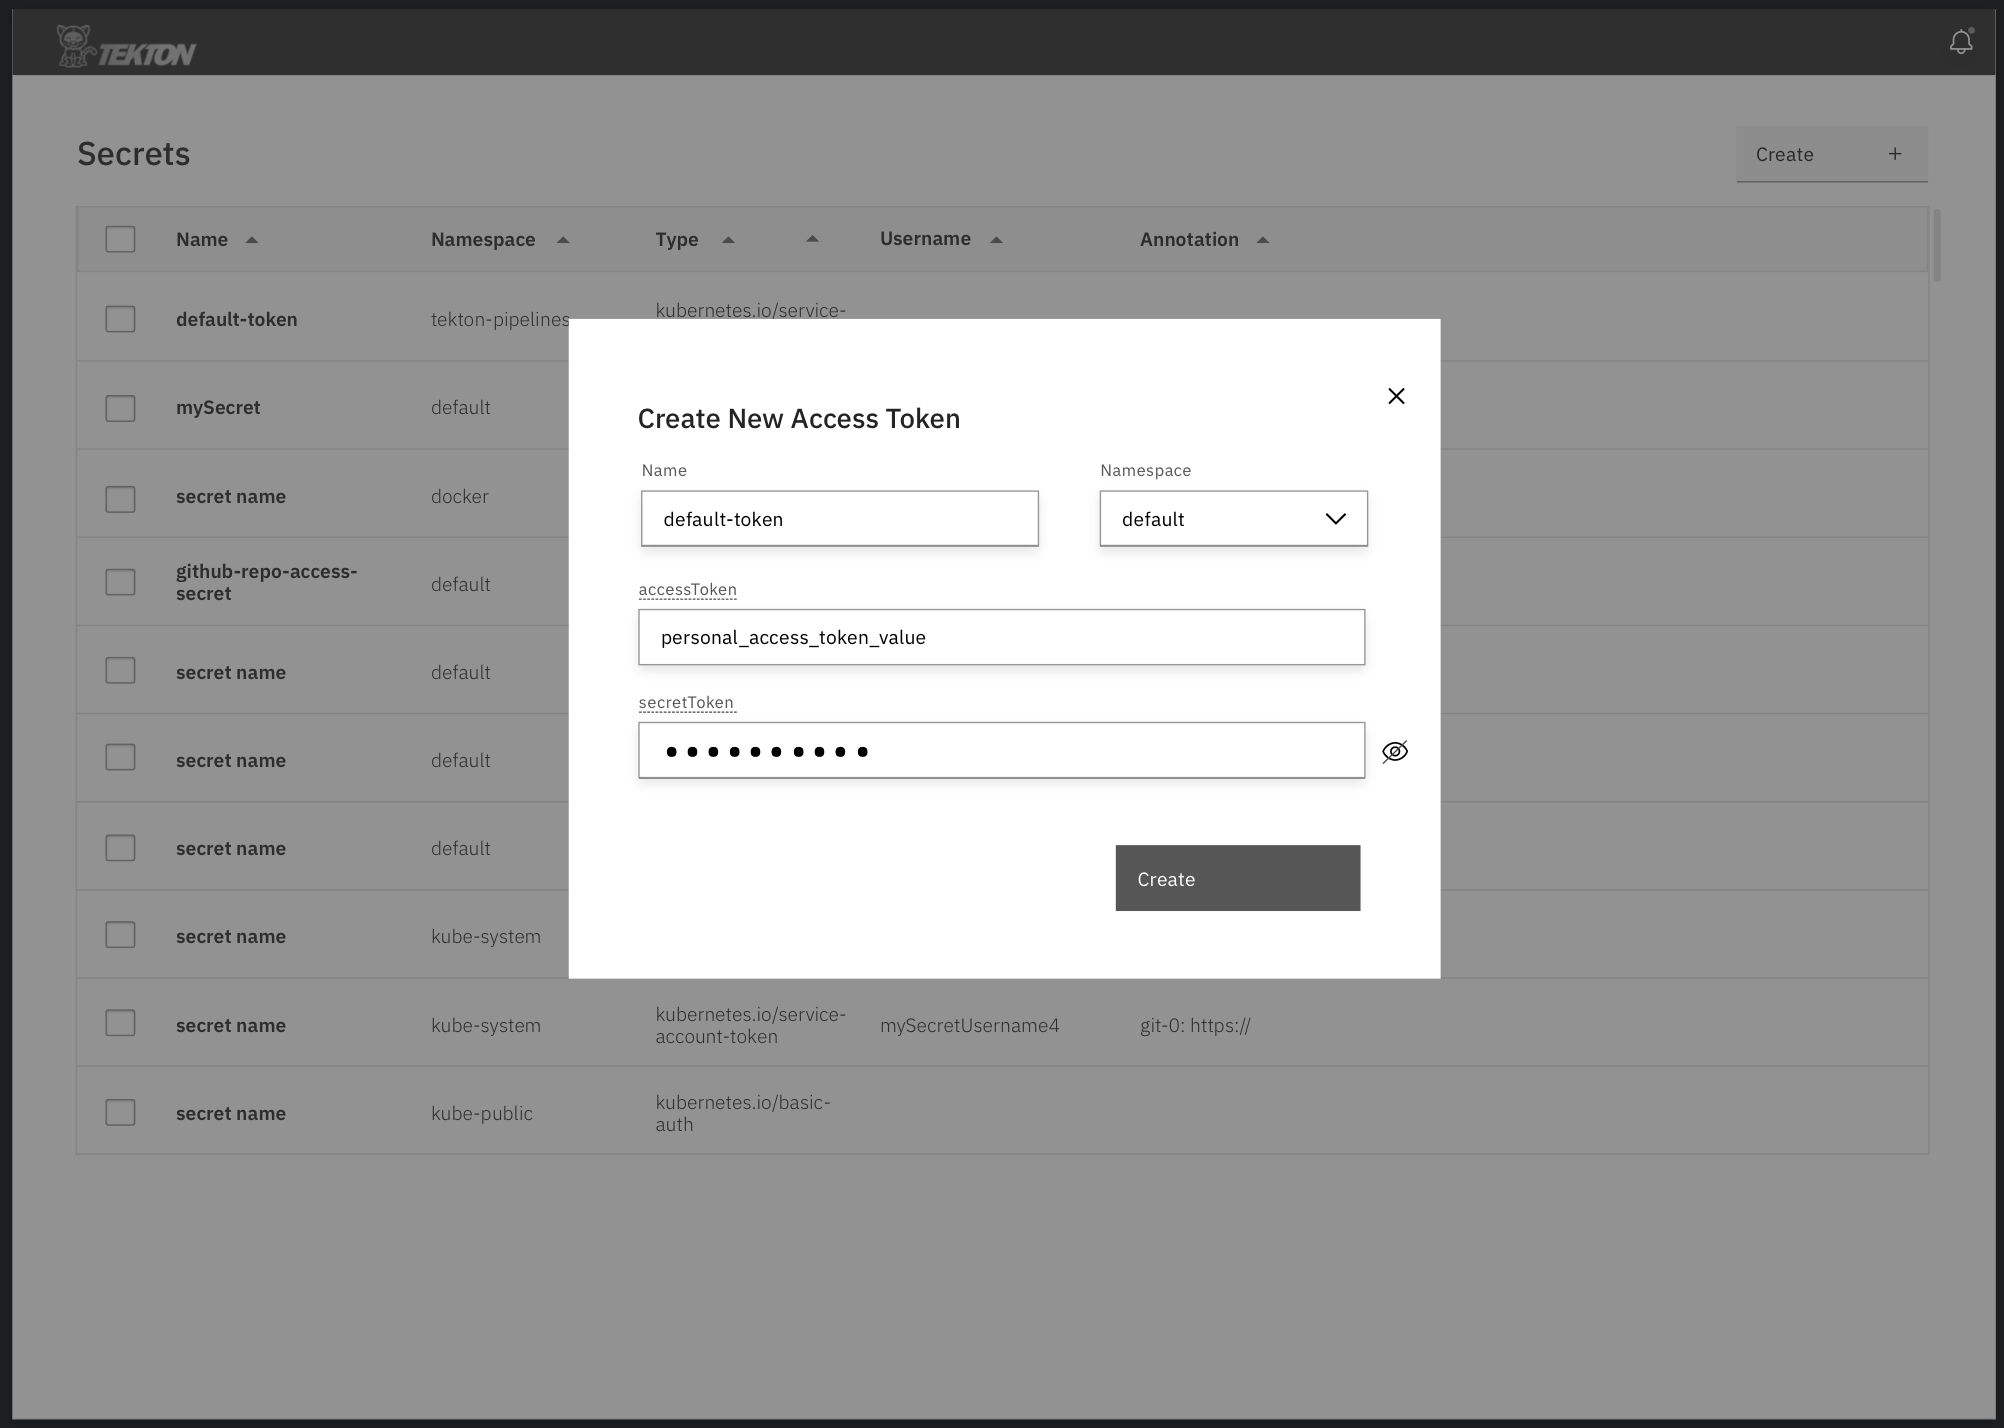Click the X to close the access token dialog
This screenshot has width=2004, height=1428.
(x=1396, y=396)
